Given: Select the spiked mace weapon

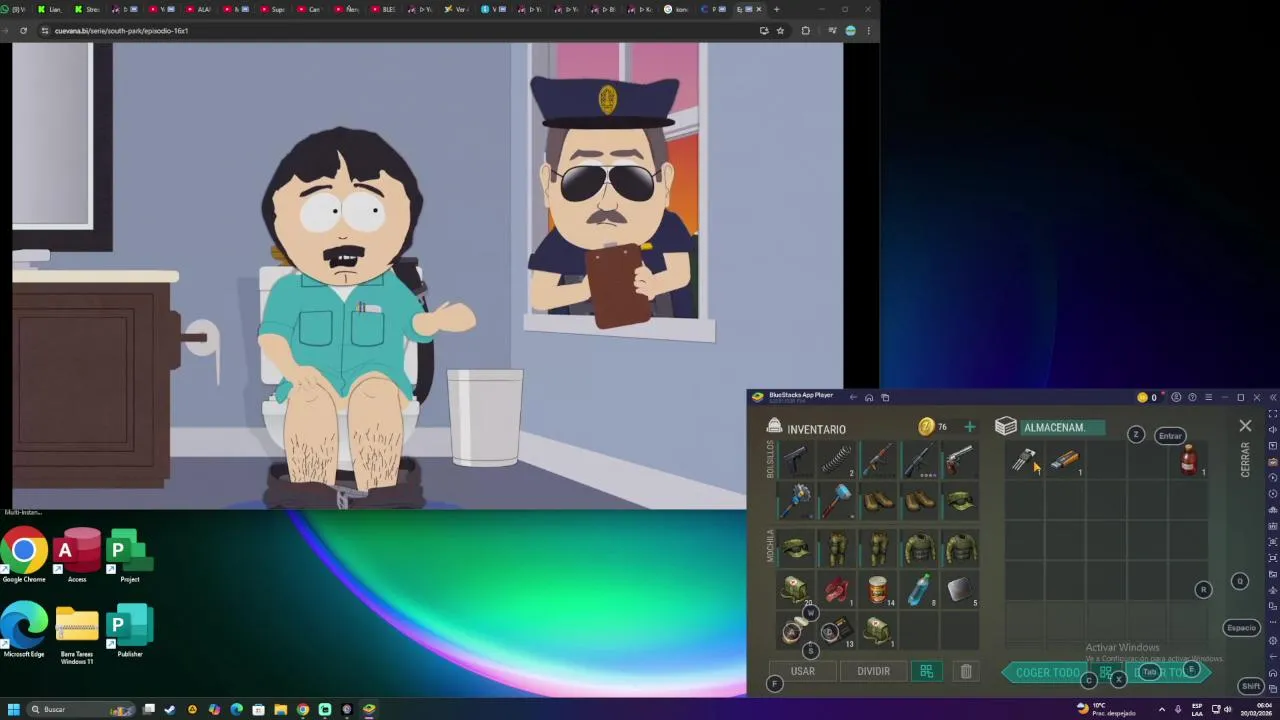Looking at the screenshot, I should [796, 500].
